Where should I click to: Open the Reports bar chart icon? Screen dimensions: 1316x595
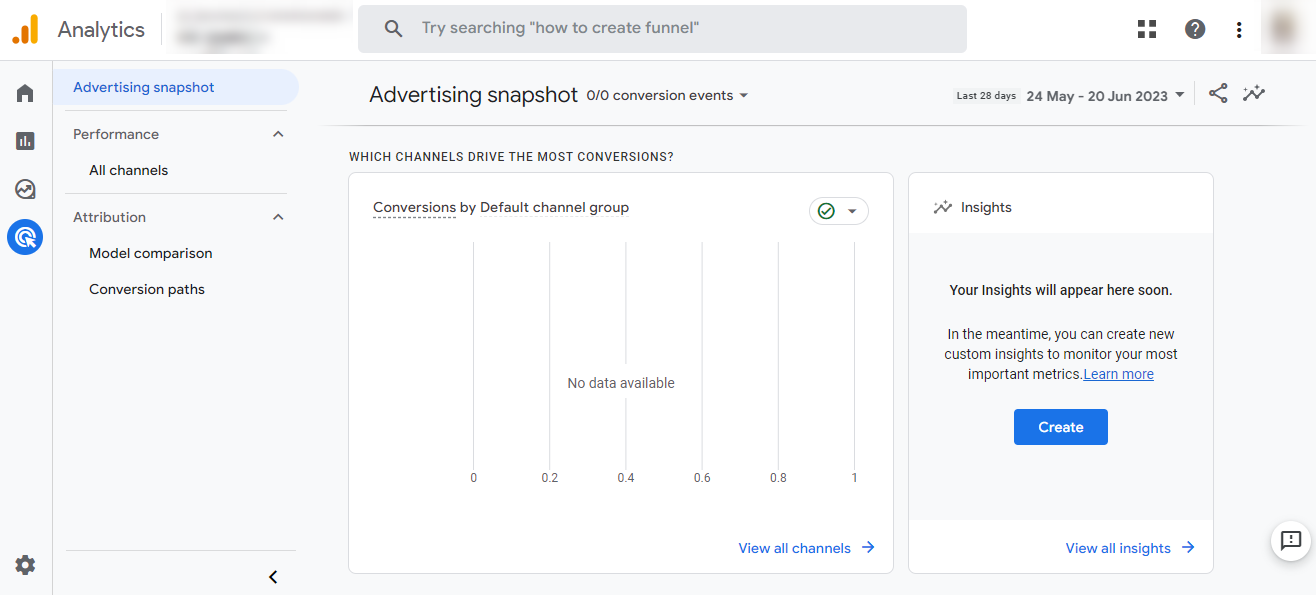(25, 141)
